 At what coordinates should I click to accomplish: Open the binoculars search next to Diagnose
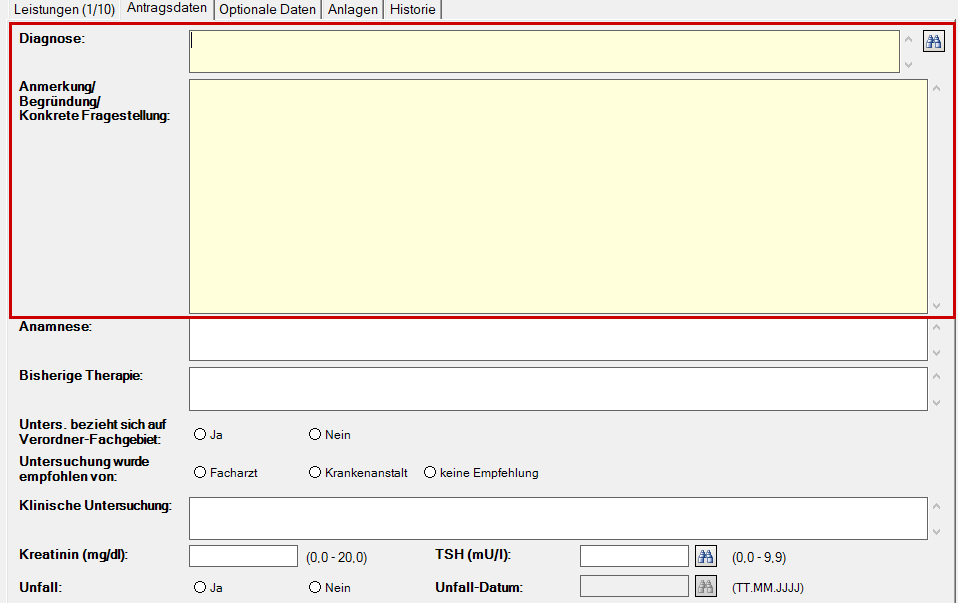(x=934, y=42)
